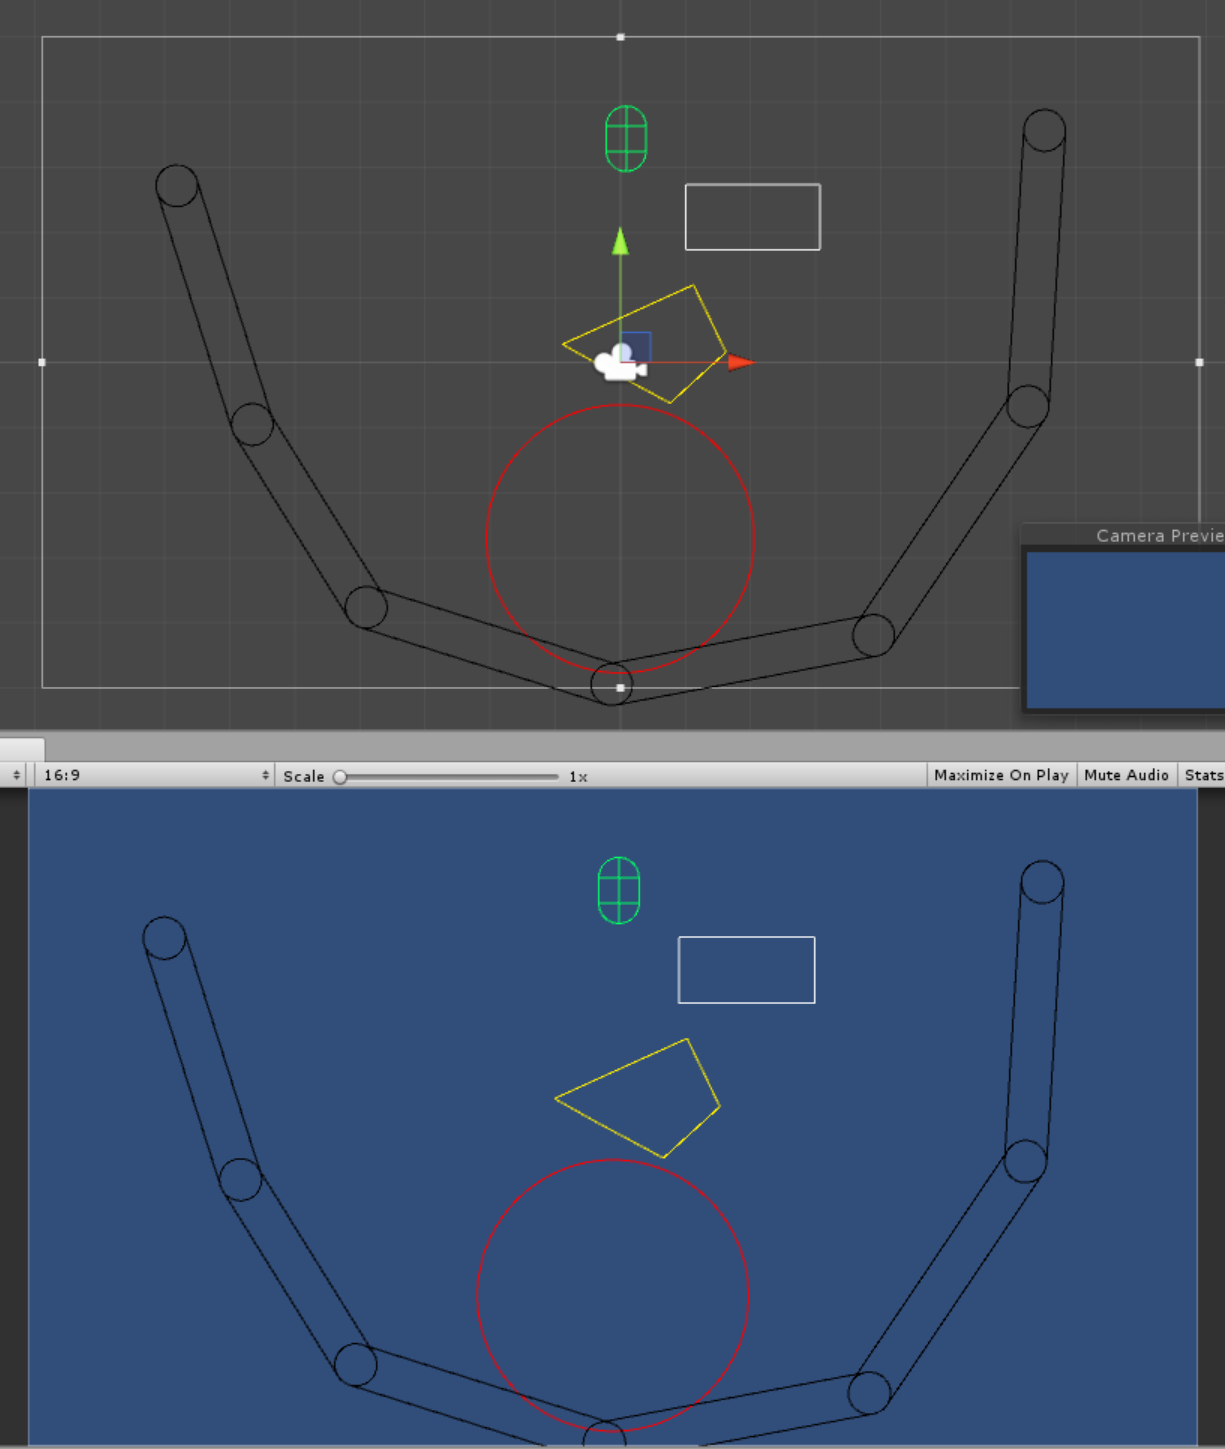Toggle Maximize On Play

pyautogui.click(x=1001, y=775)
